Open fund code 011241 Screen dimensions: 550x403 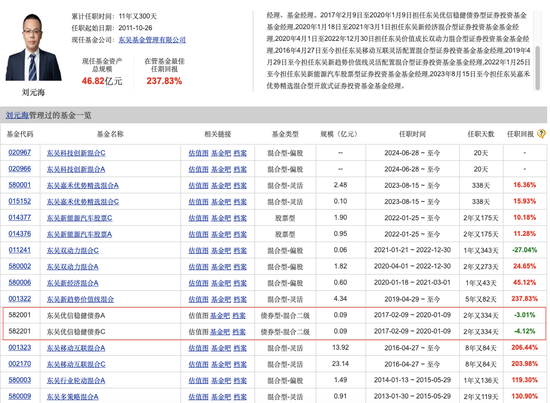(20, 250)
